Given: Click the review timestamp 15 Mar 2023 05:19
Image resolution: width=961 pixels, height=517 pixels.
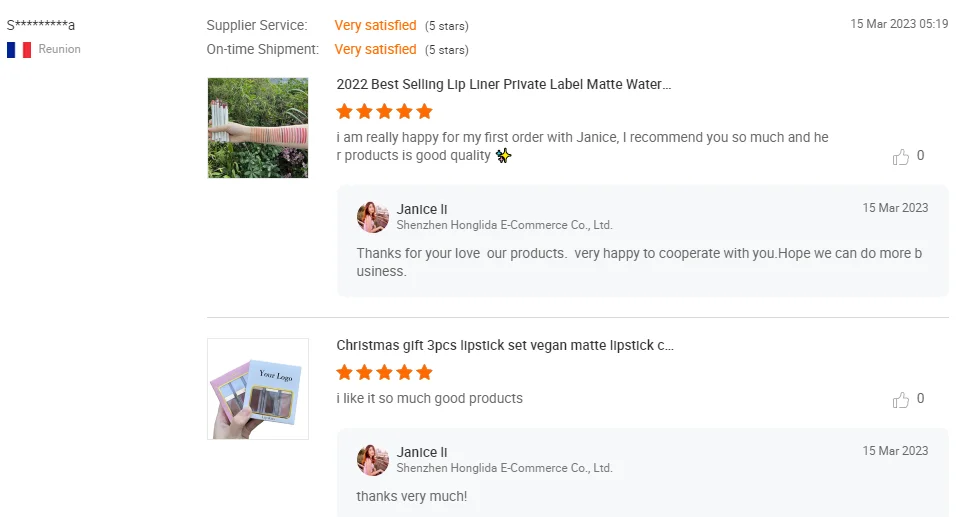Looking at the screenshot, I should [x=899, y=24].
